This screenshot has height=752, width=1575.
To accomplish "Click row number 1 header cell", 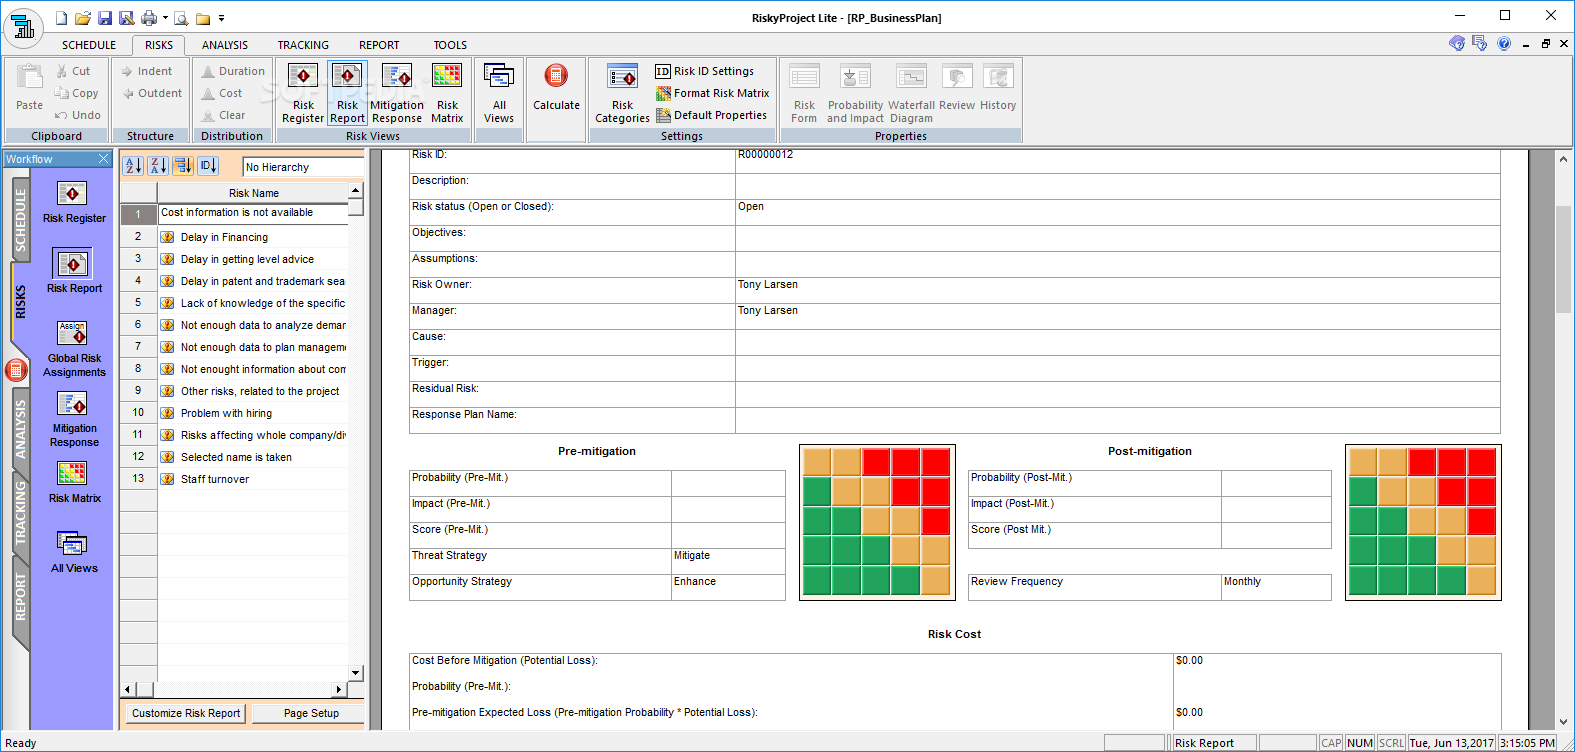I will [138, 214].
